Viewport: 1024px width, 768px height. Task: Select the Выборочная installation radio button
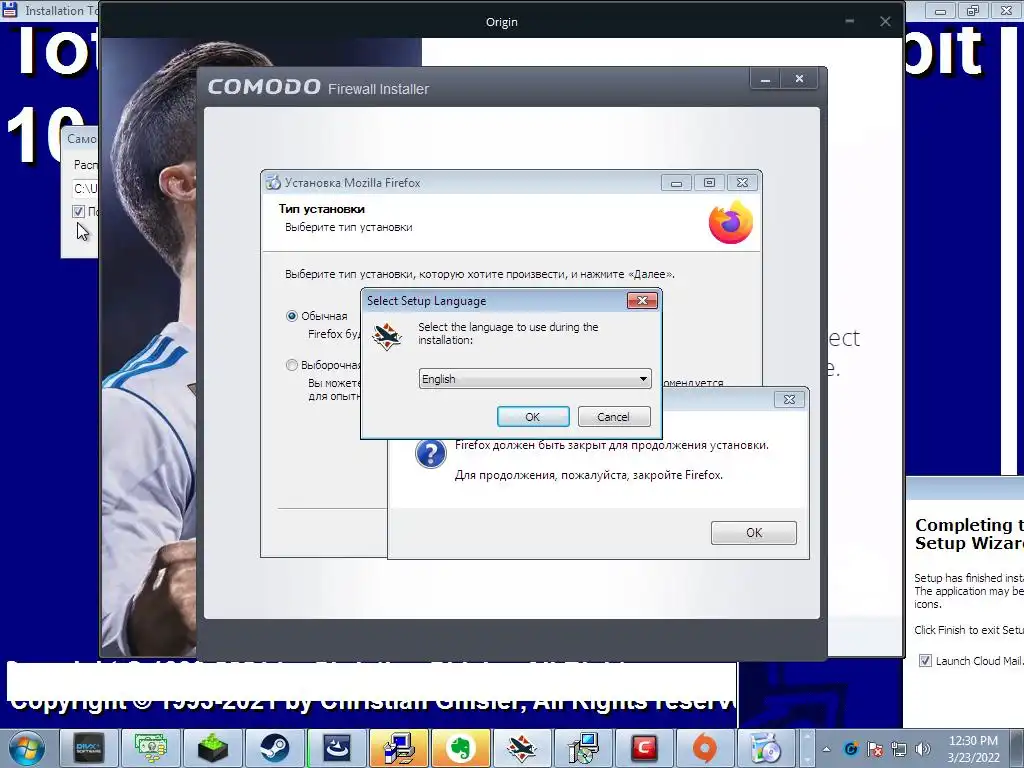pyautogui.click(x=292, y=365)
